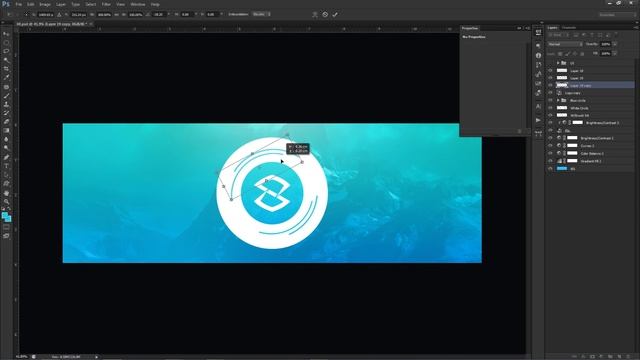Select the Properties panel tab
Screen dimensions: 640x360
470,28
